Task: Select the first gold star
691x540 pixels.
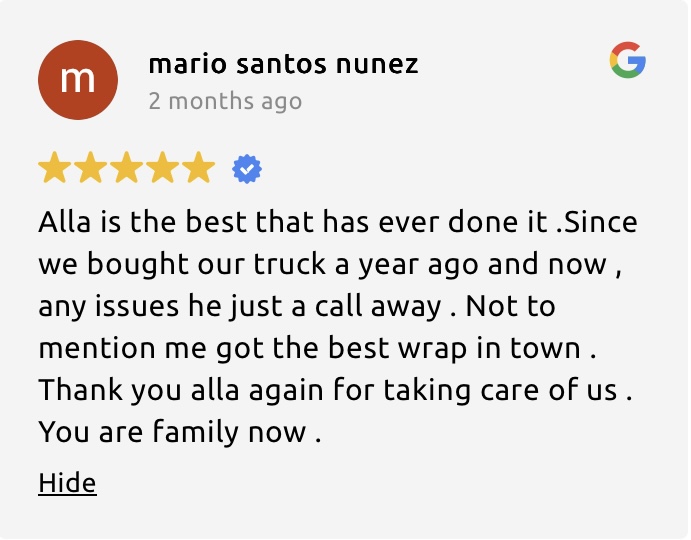Action: (55, 167)
